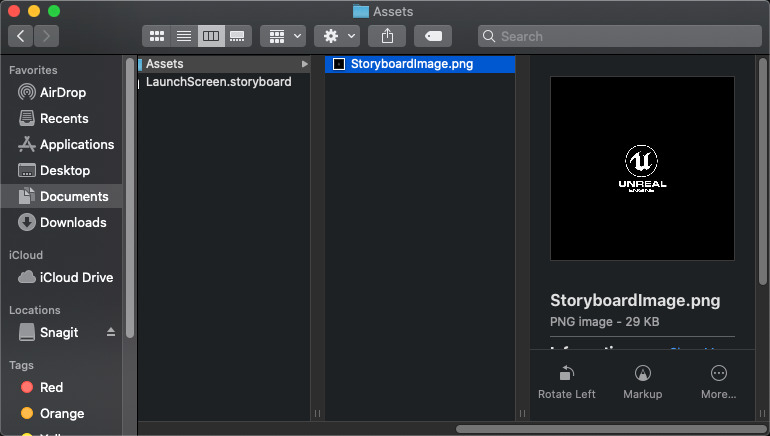Open Applications in the sidebar
This screenshot has height=436, width=770.
(x=61, y=144)
